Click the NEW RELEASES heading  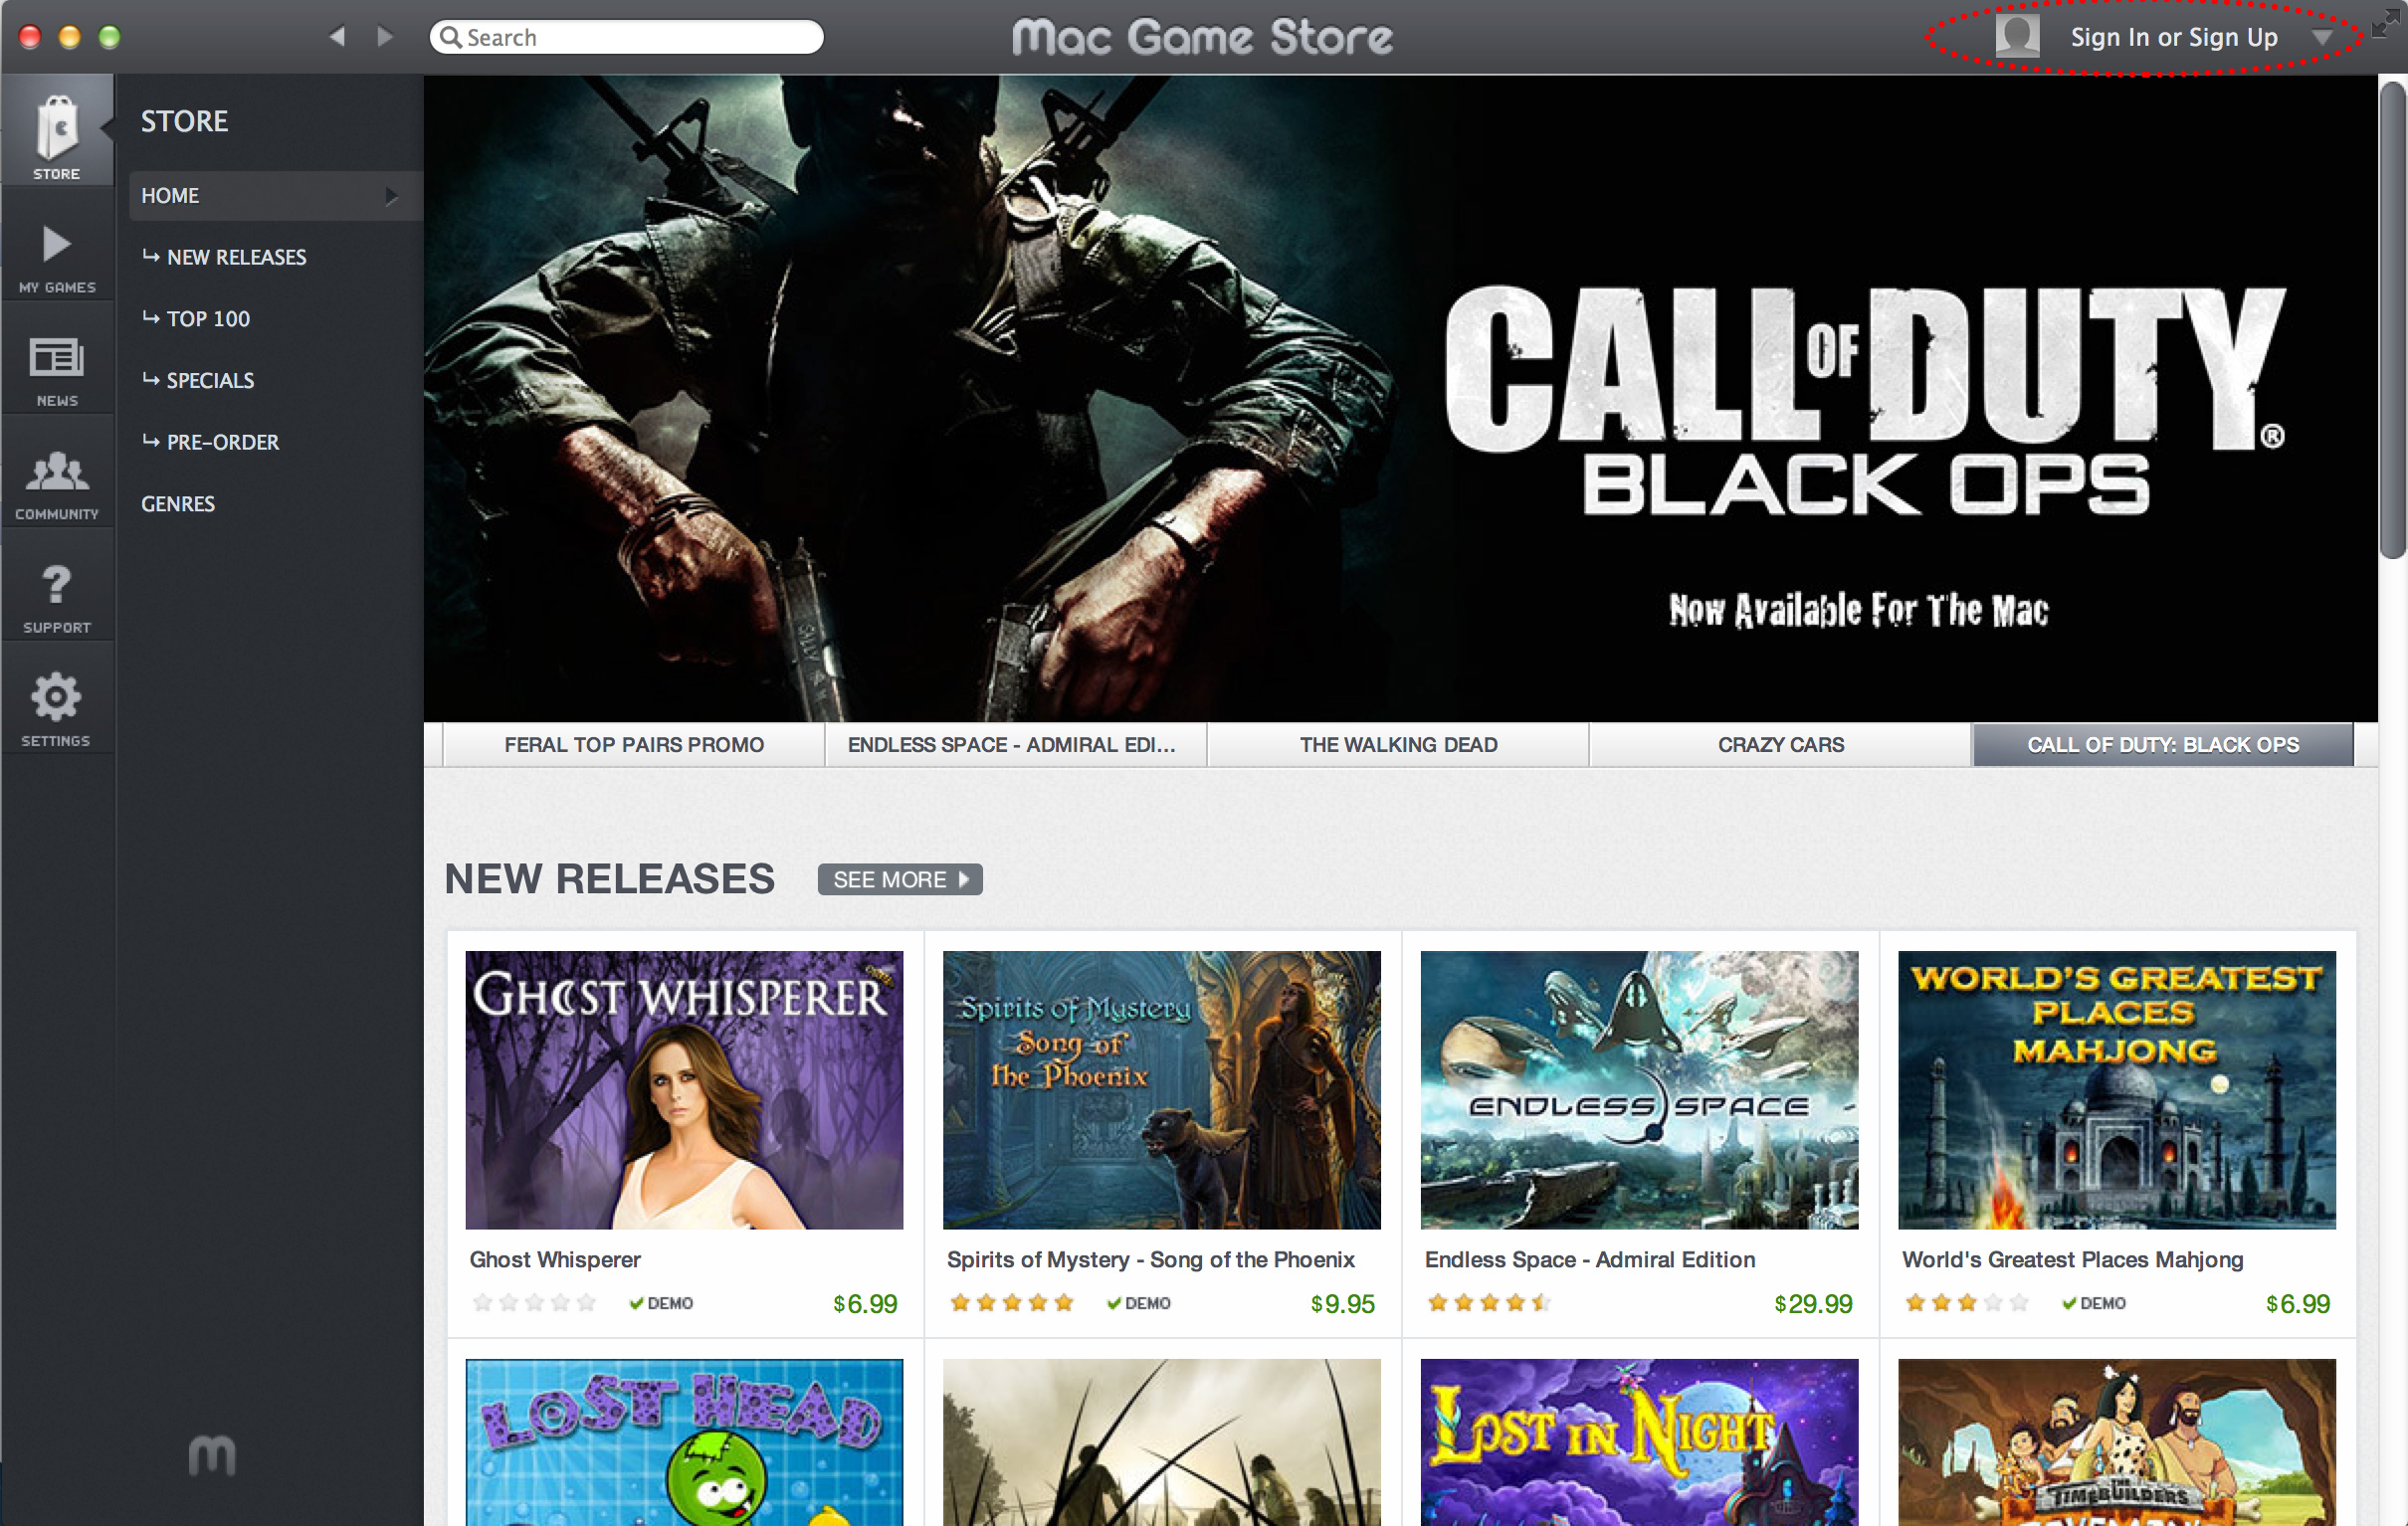point(609,880)
